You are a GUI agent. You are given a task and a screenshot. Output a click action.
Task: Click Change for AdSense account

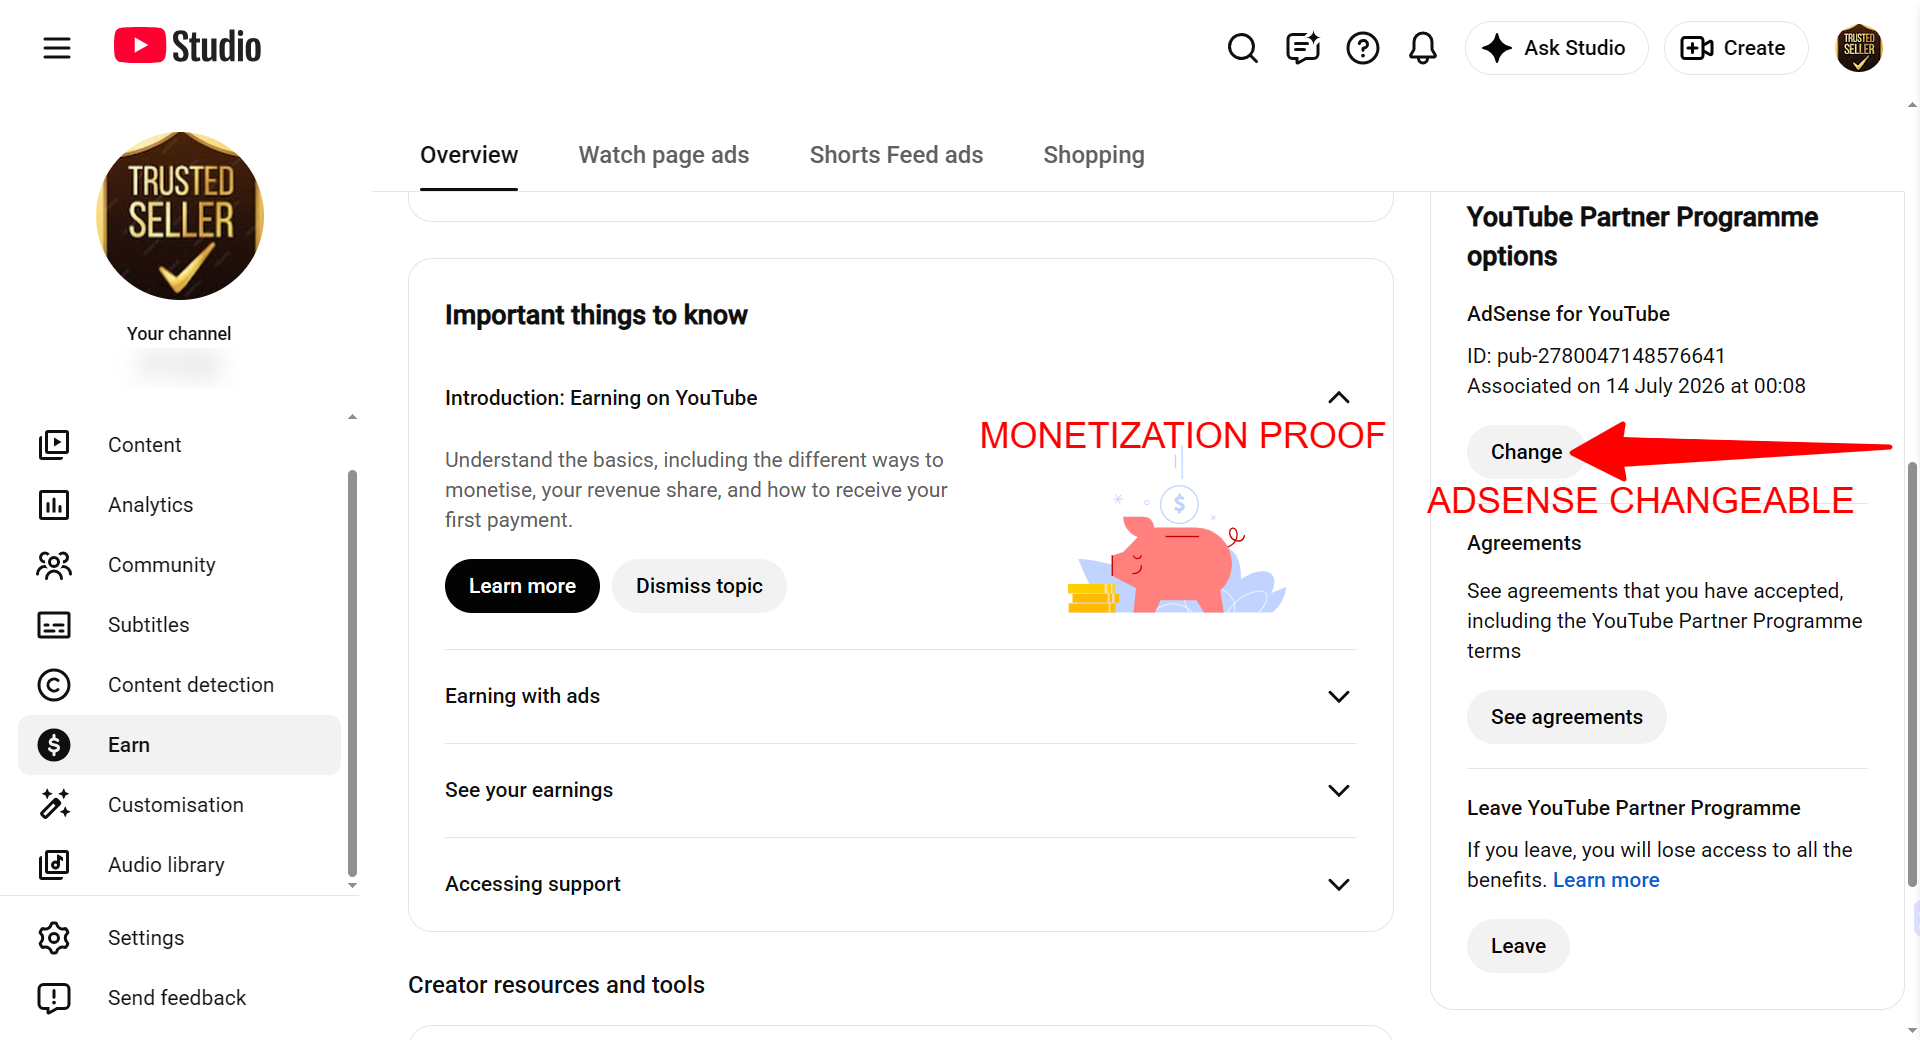click(x=1526, y=452)
